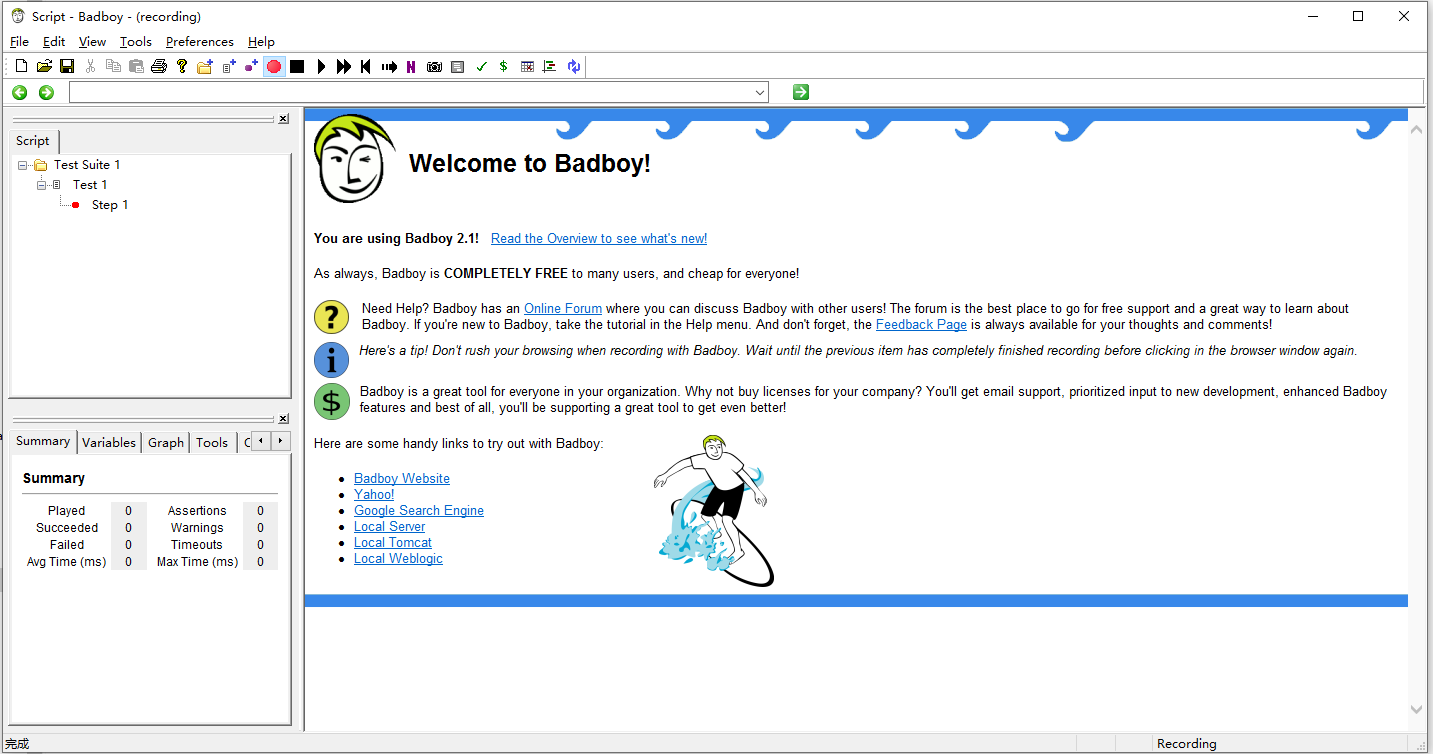Add a new test using document-plus icon
This screenshot has height=754, width=1433.
pos(228,67)
